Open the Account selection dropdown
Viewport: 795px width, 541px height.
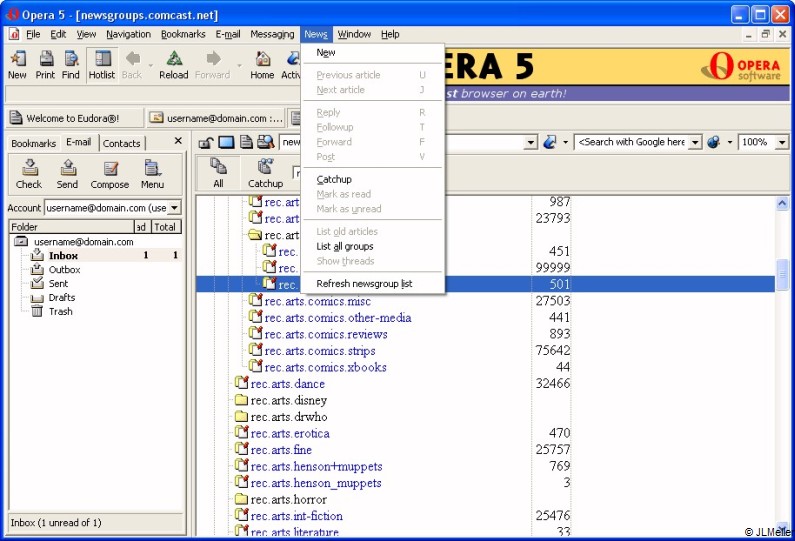tap(174, 207)
